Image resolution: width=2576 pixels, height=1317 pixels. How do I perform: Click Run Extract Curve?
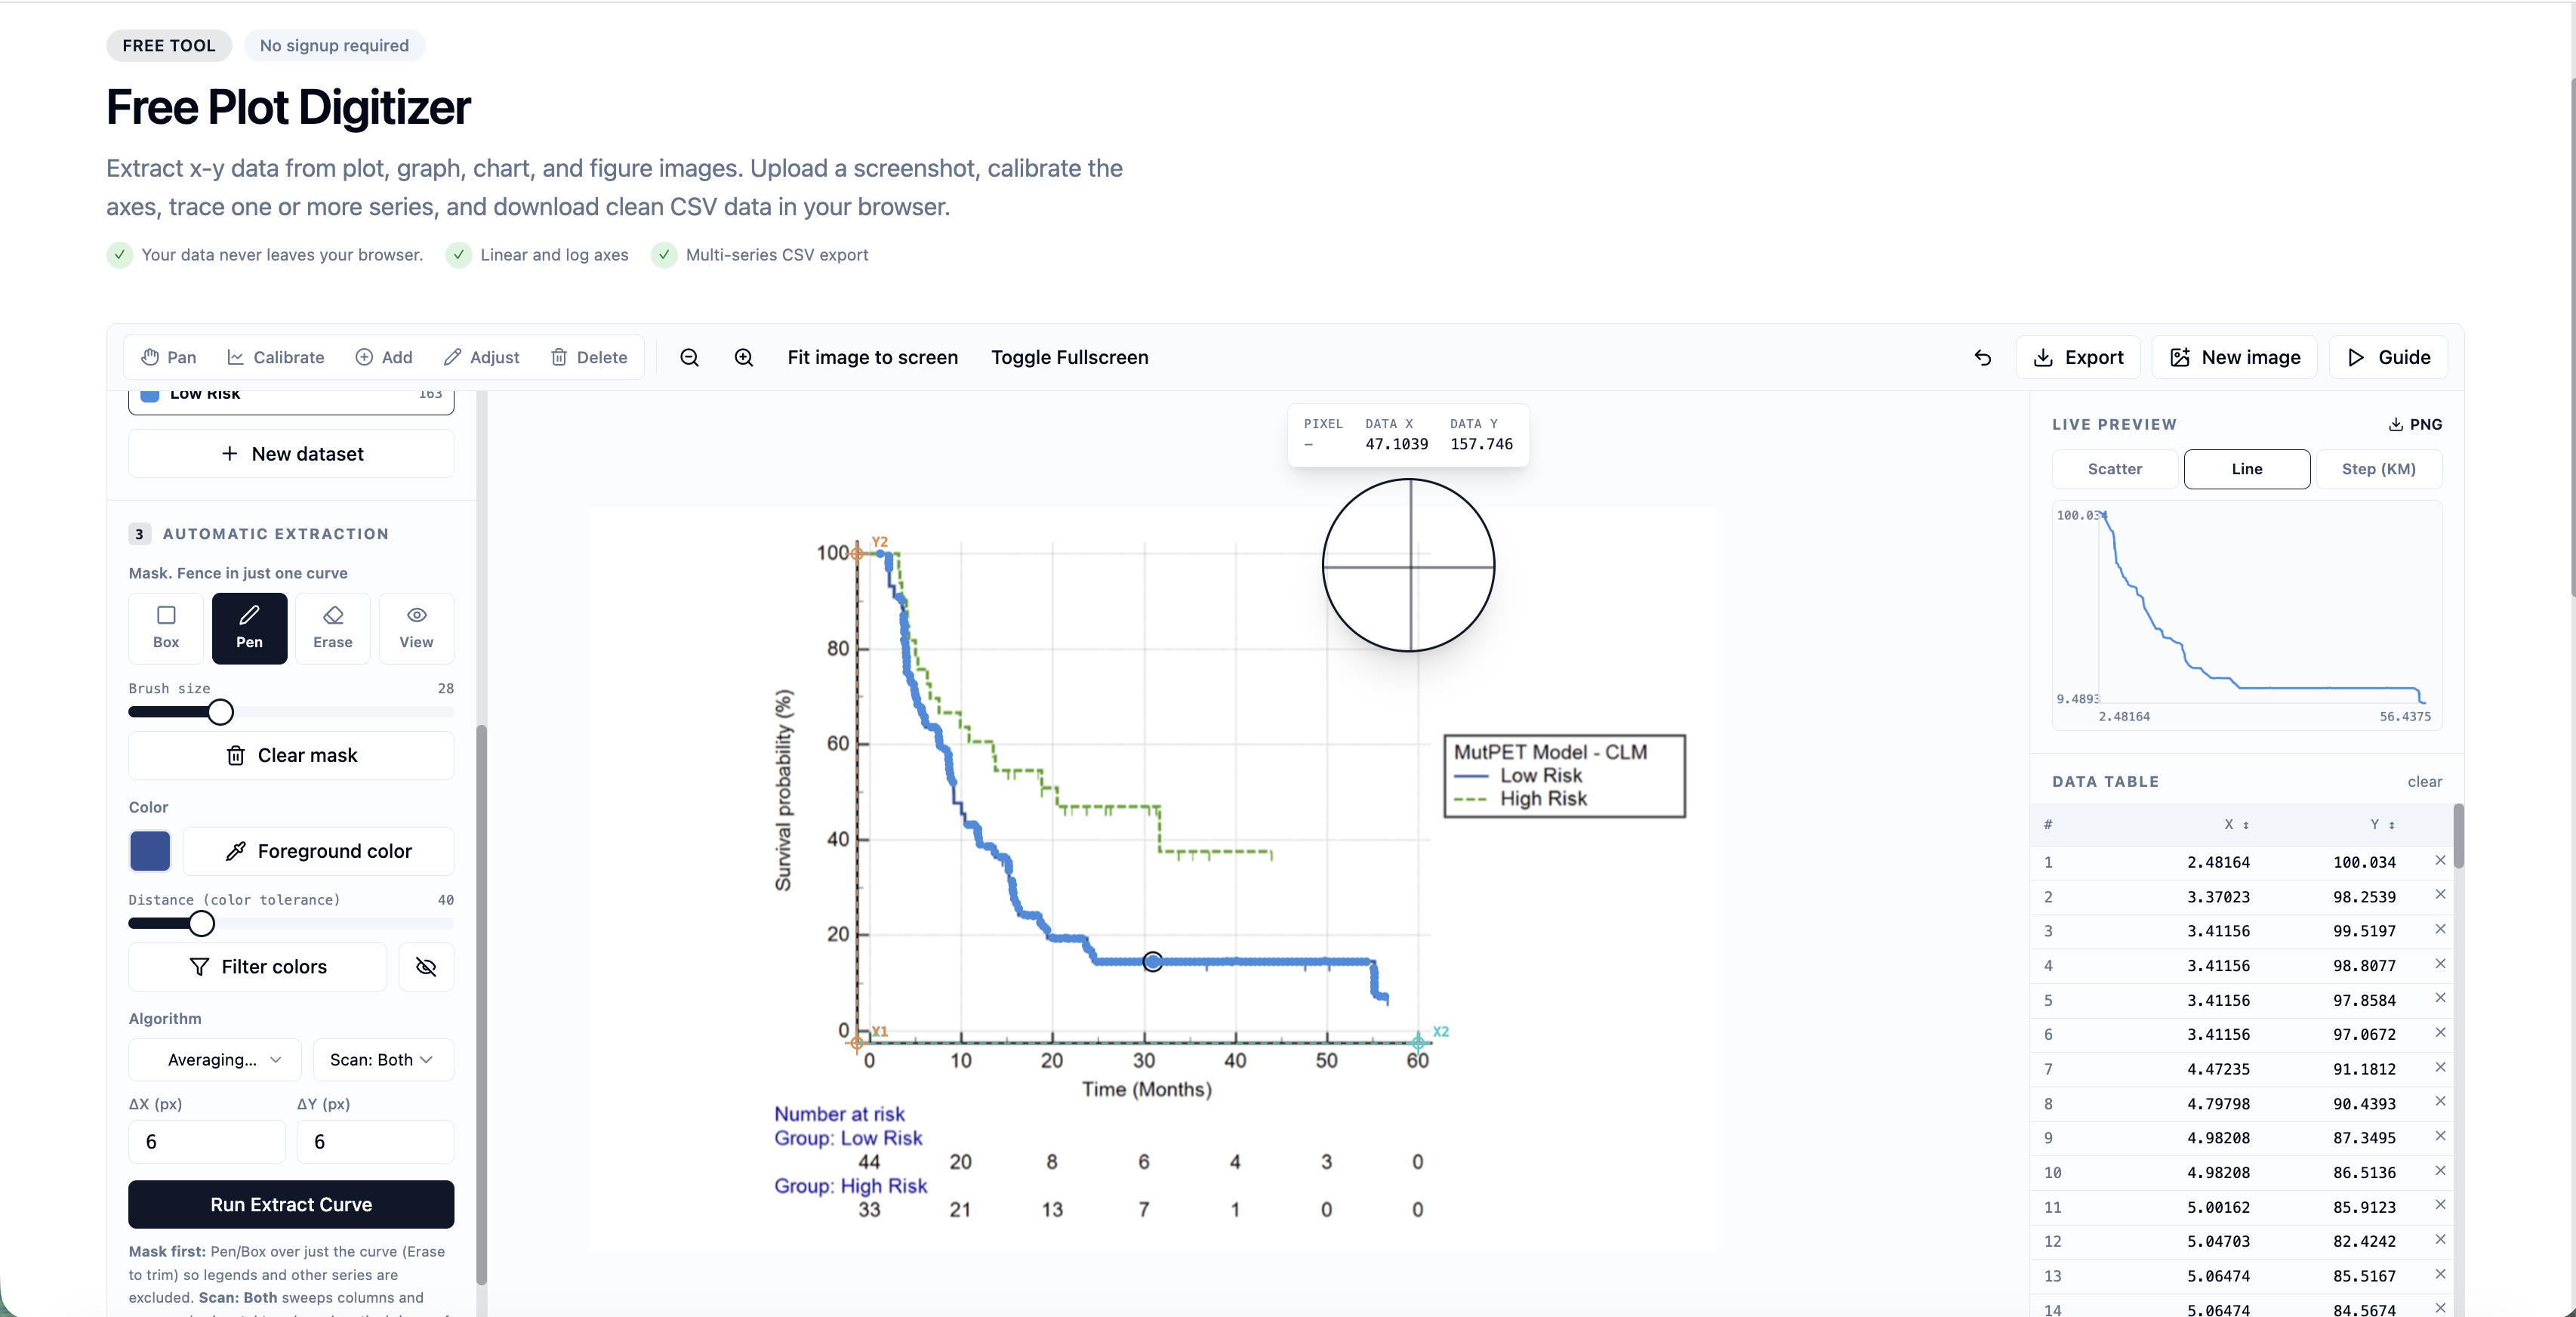pyautogui.click(x=291, y=1205)
